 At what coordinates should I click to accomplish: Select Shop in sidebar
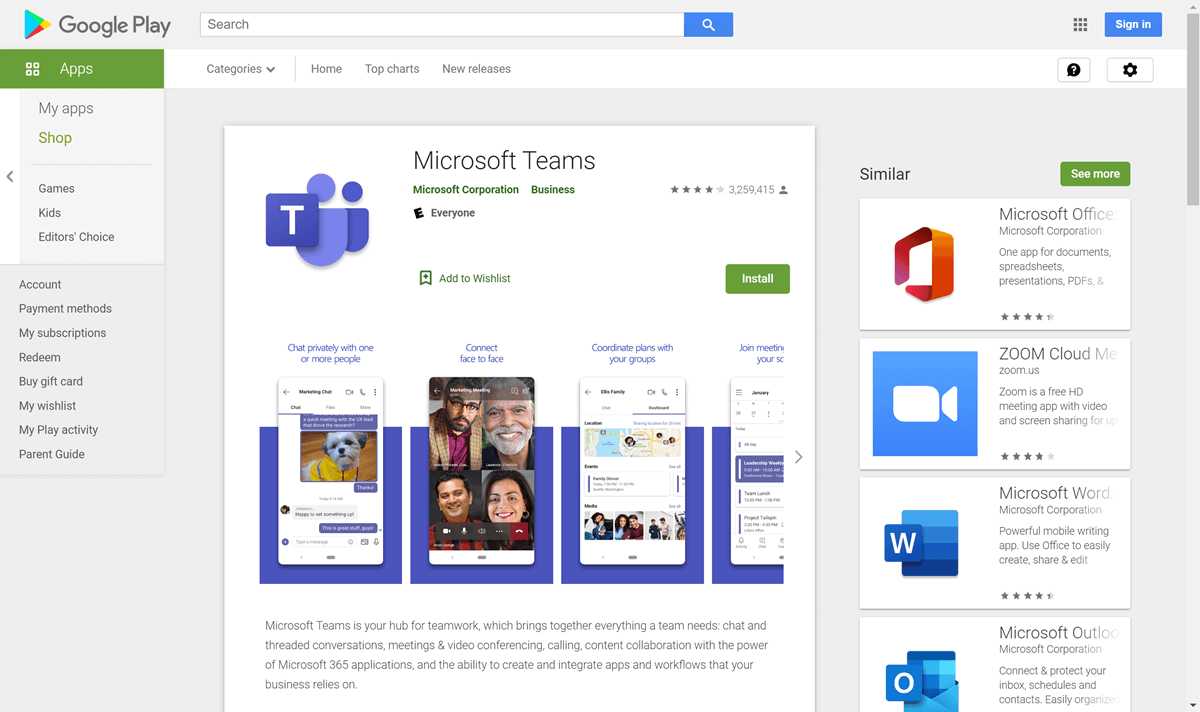point(55,138)
